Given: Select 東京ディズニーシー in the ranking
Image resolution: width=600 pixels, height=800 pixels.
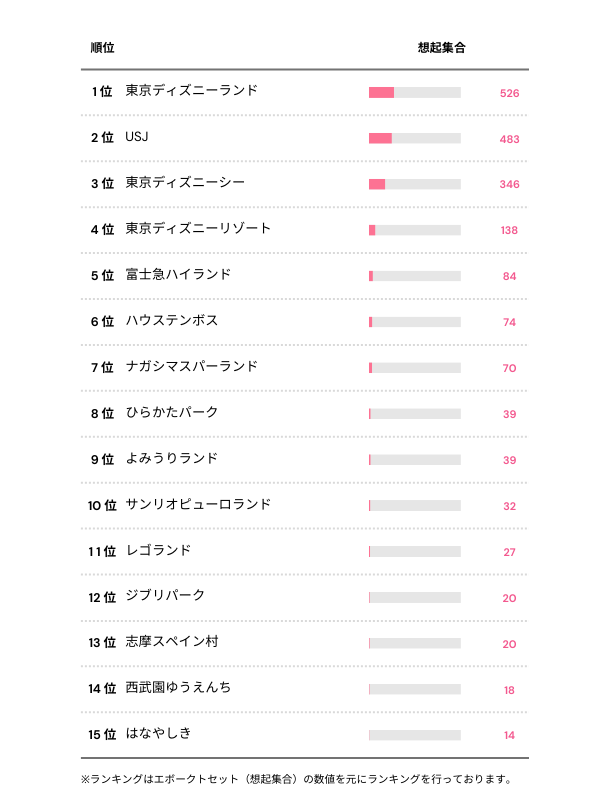Looking at the screenshot, I should coord(185,183).
